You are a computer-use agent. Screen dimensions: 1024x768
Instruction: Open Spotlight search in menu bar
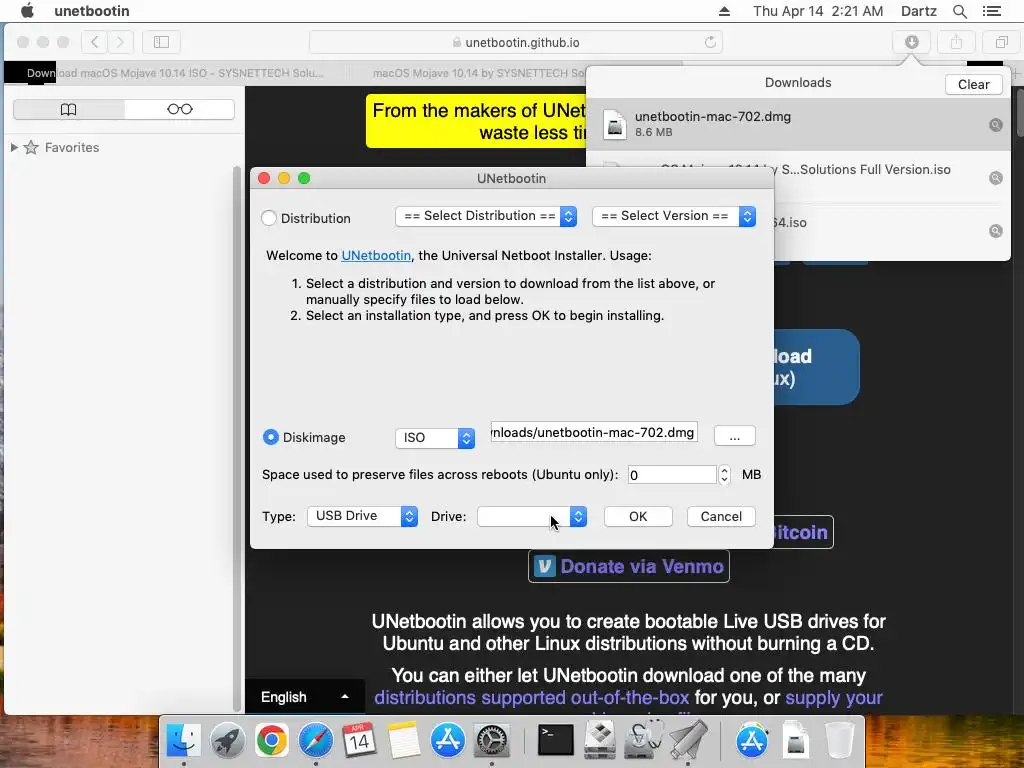pos(959,11)
